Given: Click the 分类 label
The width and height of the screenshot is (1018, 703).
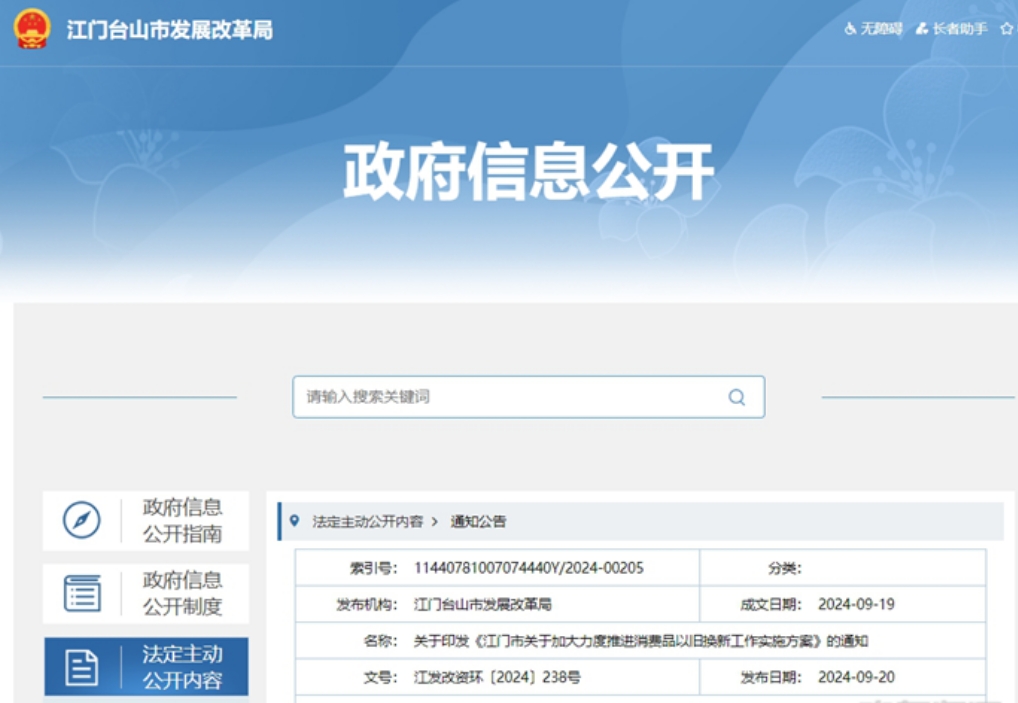Looking at the screenshot, I should coord(784,568).
